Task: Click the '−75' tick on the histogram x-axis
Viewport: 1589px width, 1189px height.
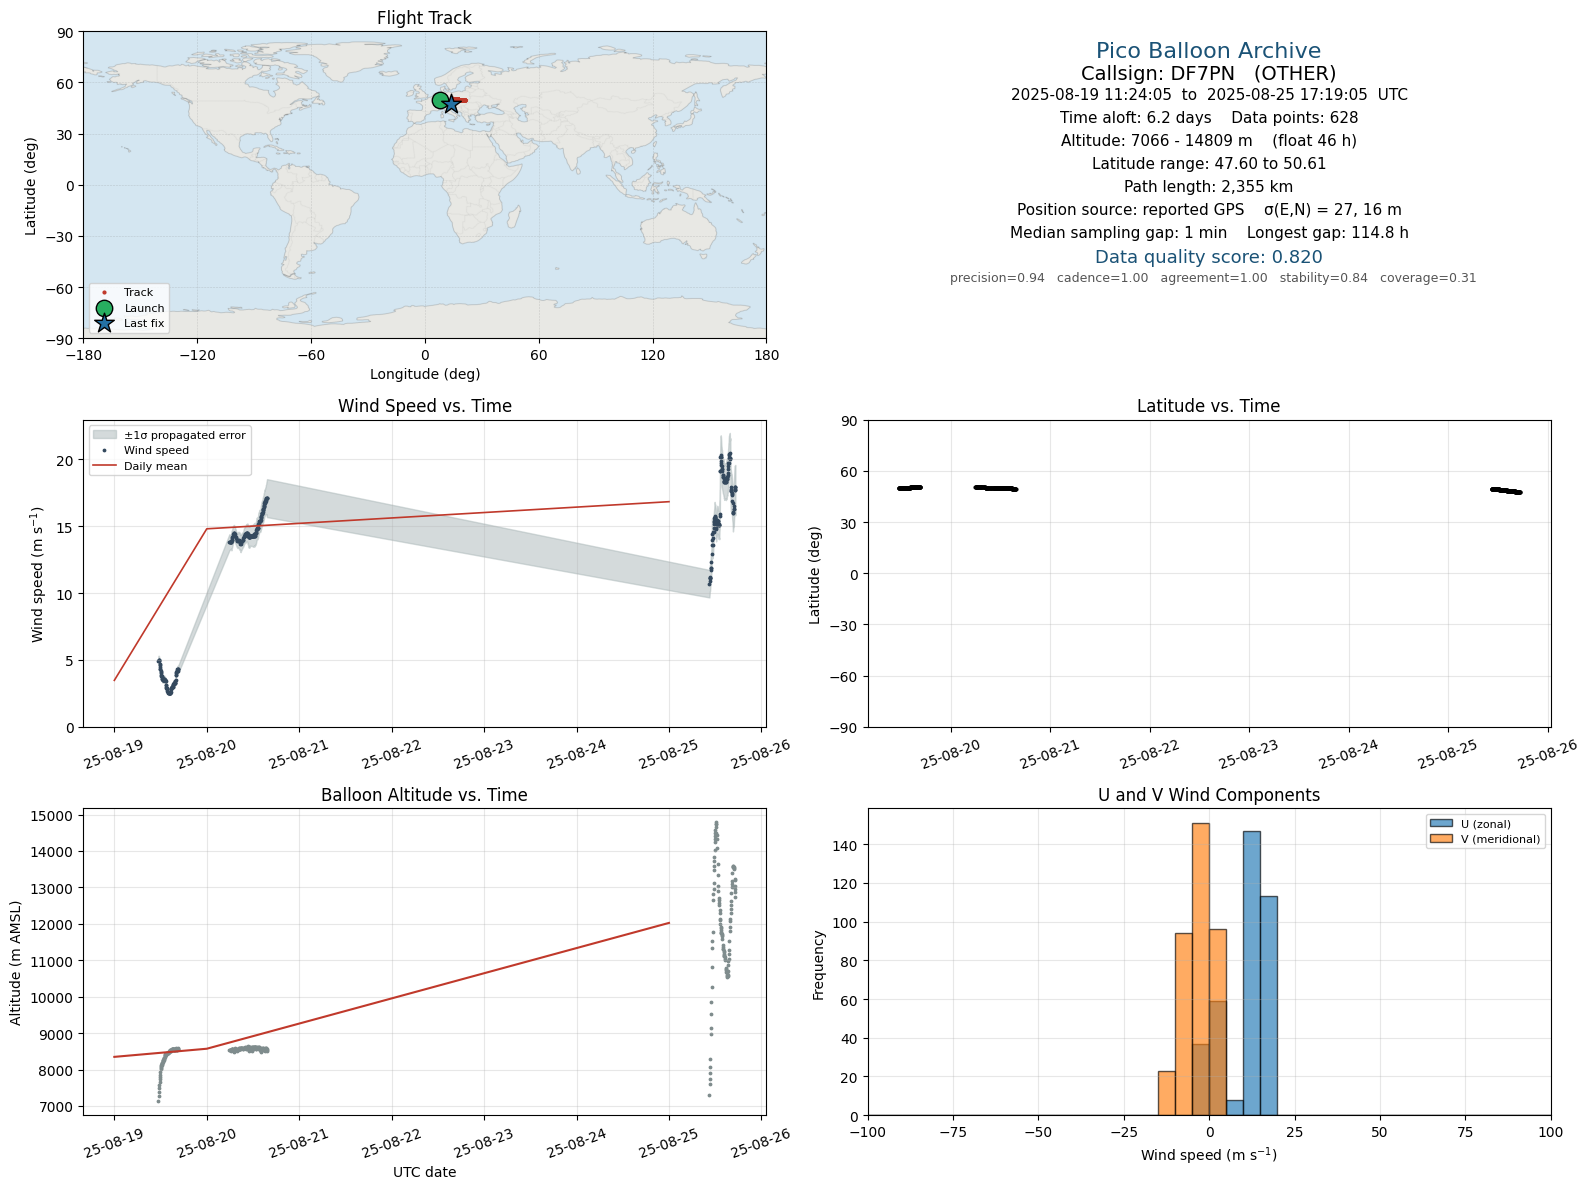Action: [x=953, y=1132]
